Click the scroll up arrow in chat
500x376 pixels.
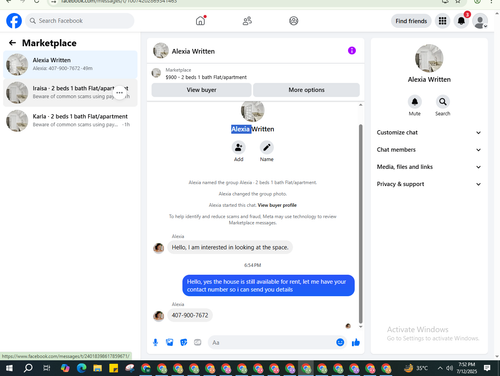360,105
